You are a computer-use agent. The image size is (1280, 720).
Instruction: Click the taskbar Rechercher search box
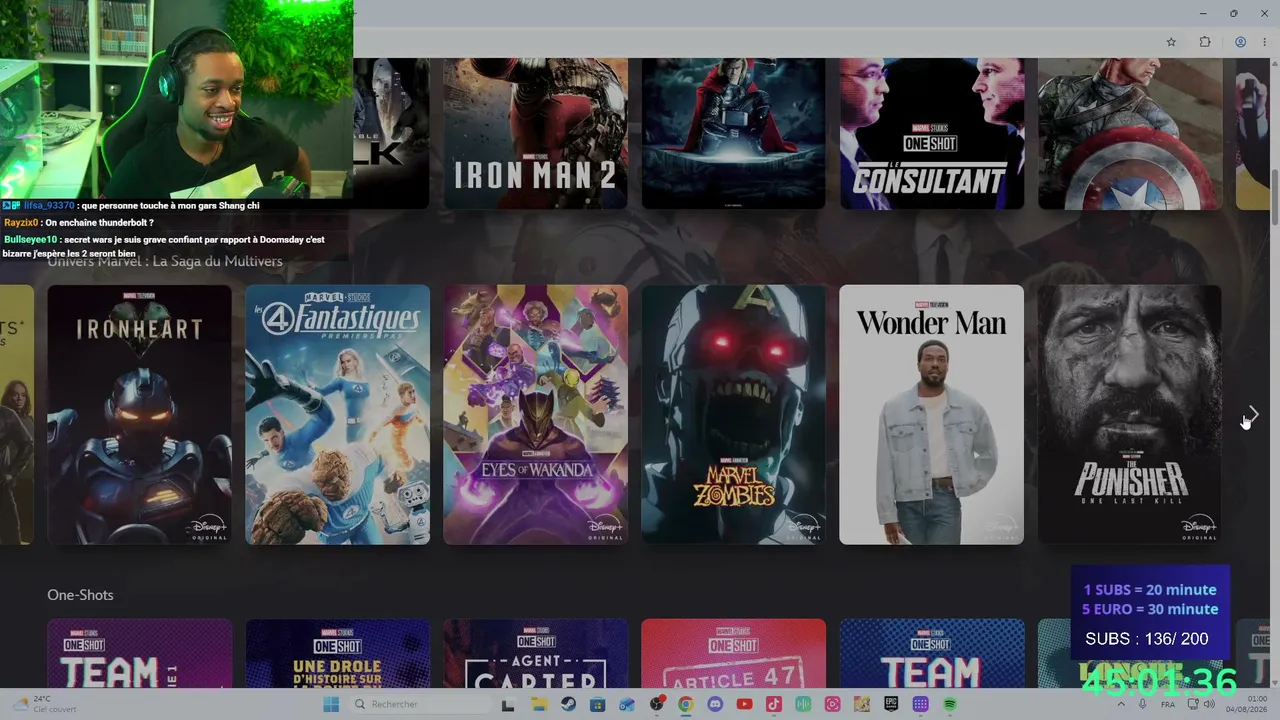click(420, 704)
